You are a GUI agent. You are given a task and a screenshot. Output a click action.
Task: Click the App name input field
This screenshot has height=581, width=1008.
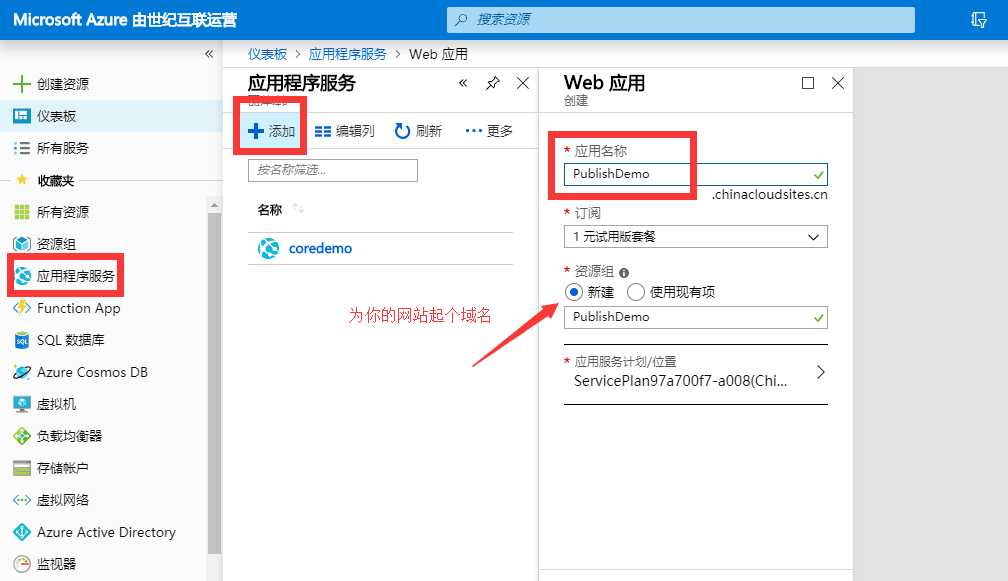click(x=696, y=174)
